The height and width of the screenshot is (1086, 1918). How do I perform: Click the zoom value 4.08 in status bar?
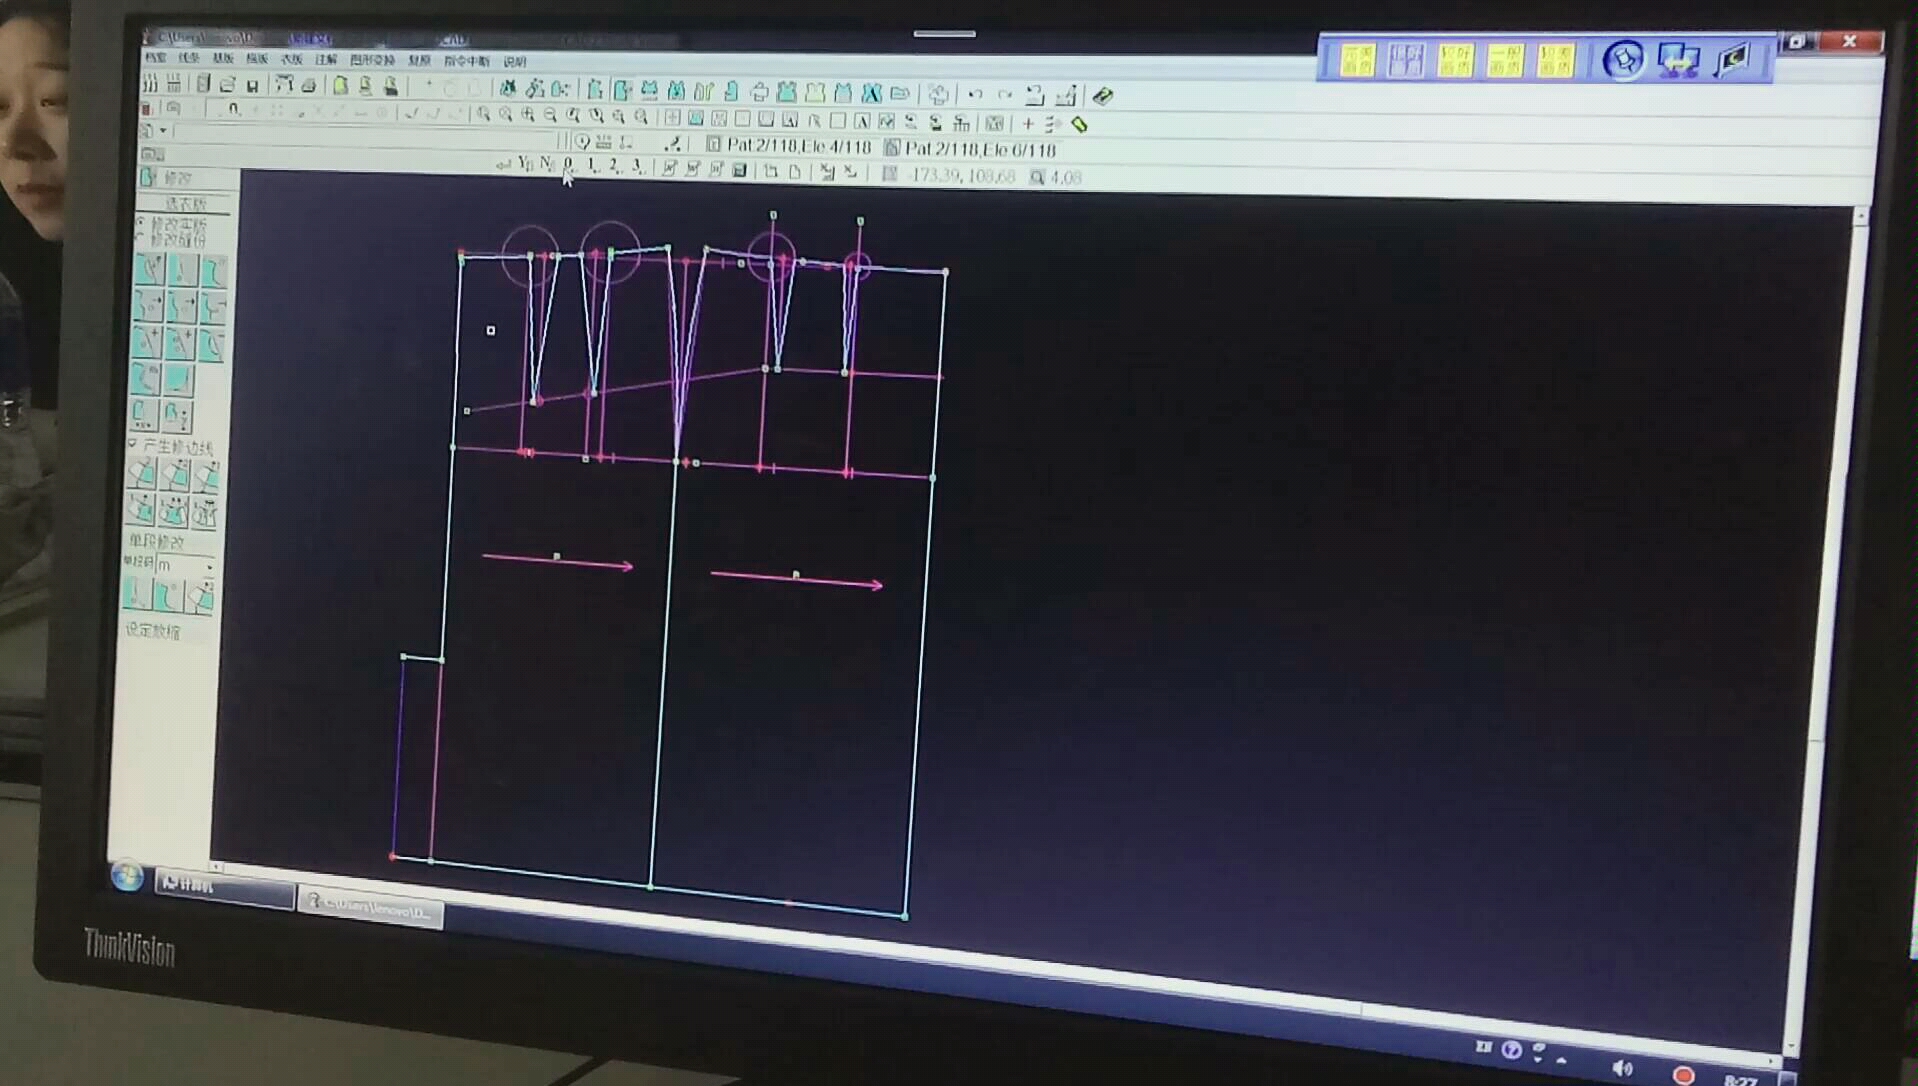1066,177
